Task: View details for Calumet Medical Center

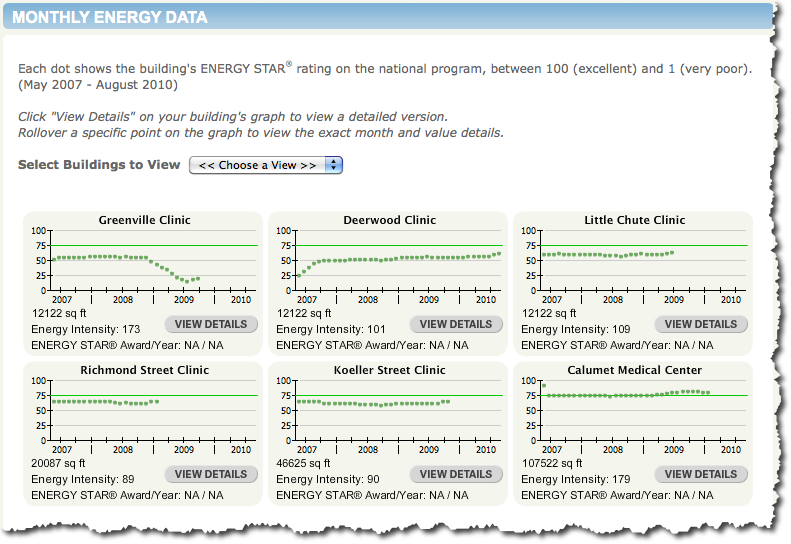Action: [701, 474]
